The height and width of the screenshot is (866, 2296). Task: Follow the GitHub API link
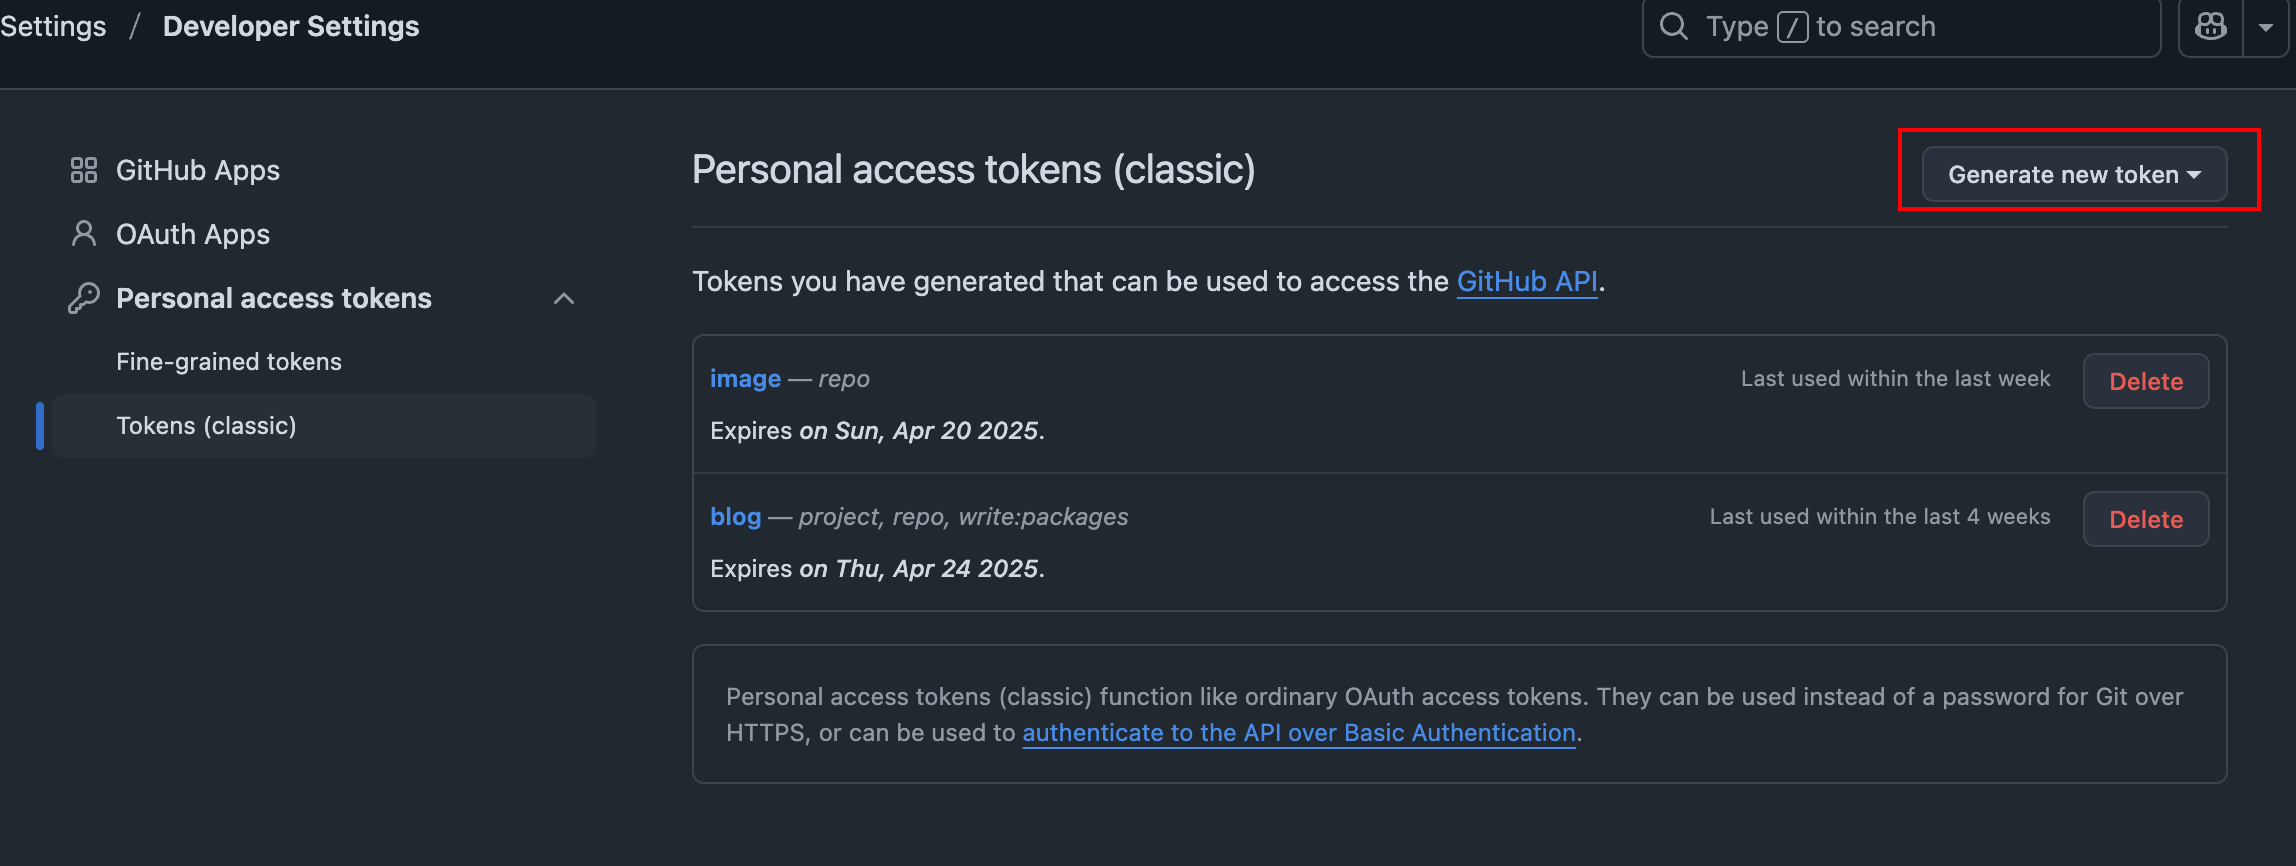[x=1527, y=282]
